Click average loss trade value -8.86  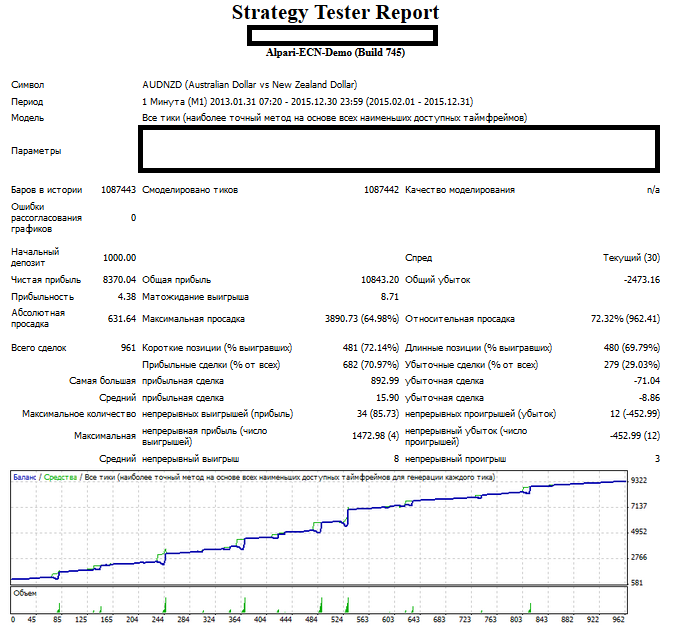[649, 398]
